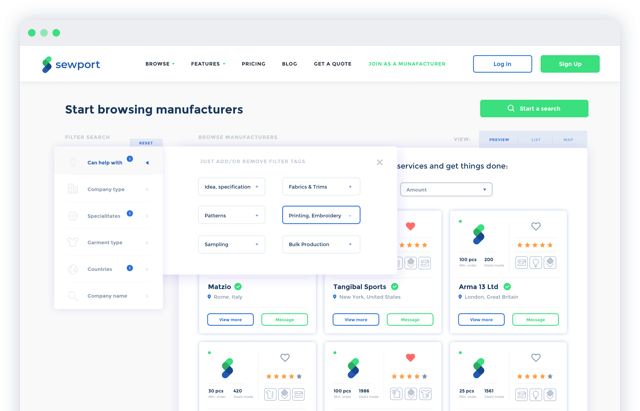Click the Garment type shirt icon
The image size is (640, 411).
(x=72, y=242)
